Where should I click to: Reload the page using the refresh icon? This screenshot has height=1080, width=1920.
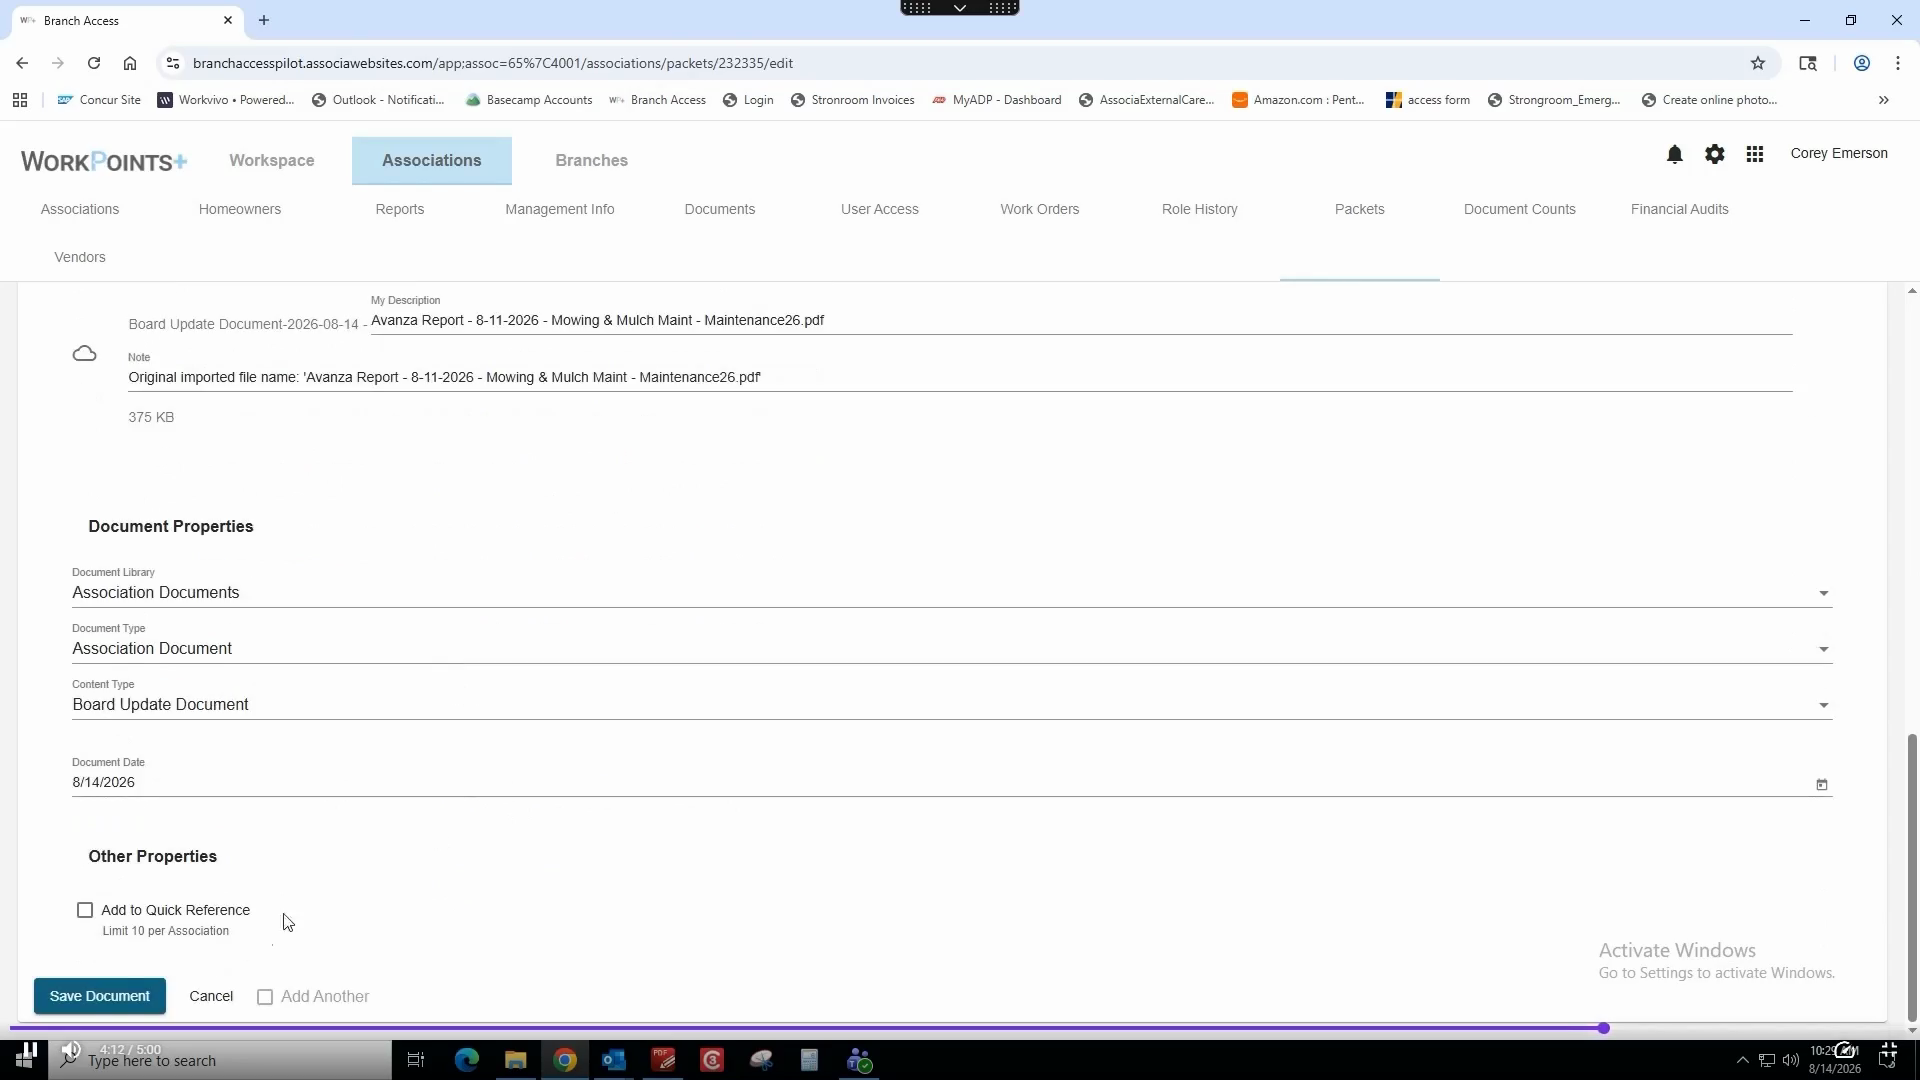tap(94, 63)
